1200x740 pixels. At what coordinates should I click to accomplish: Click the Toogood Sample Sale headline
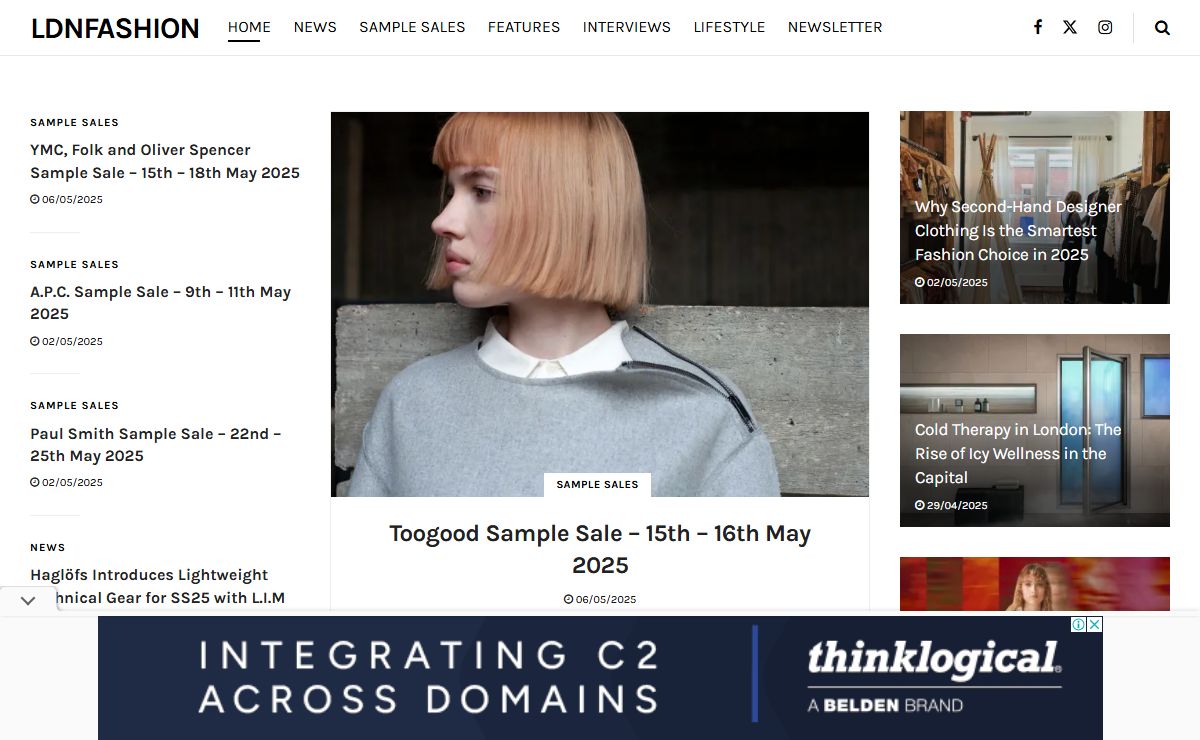pos(600,549)
